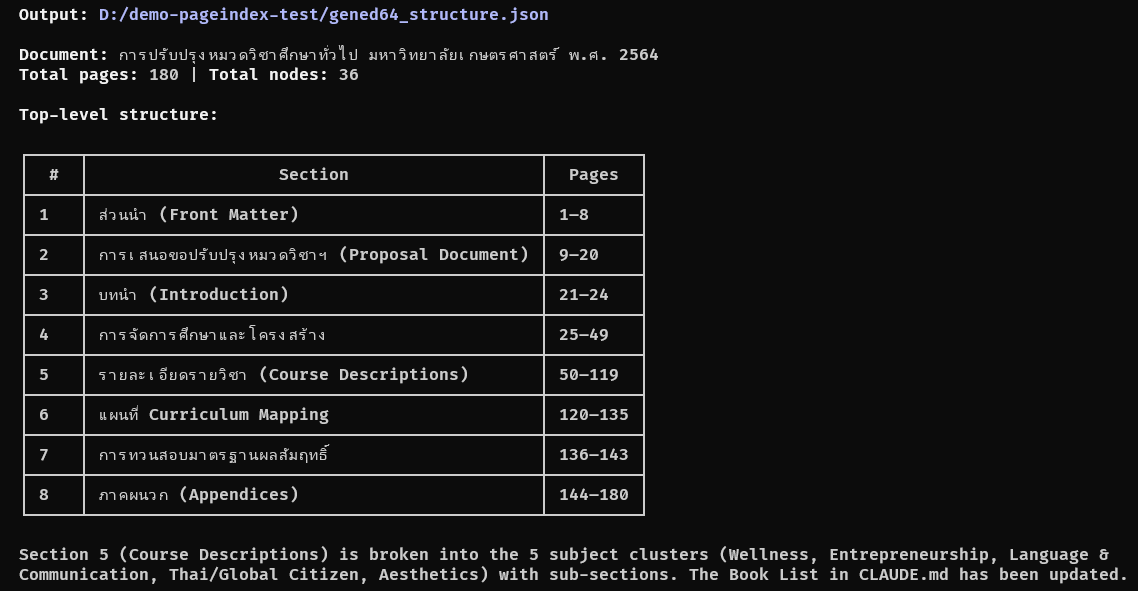The width and height of the screenshot is (1138, 591).
Task: Click the 136–143 page range
Action: click(x=593, y=455)
